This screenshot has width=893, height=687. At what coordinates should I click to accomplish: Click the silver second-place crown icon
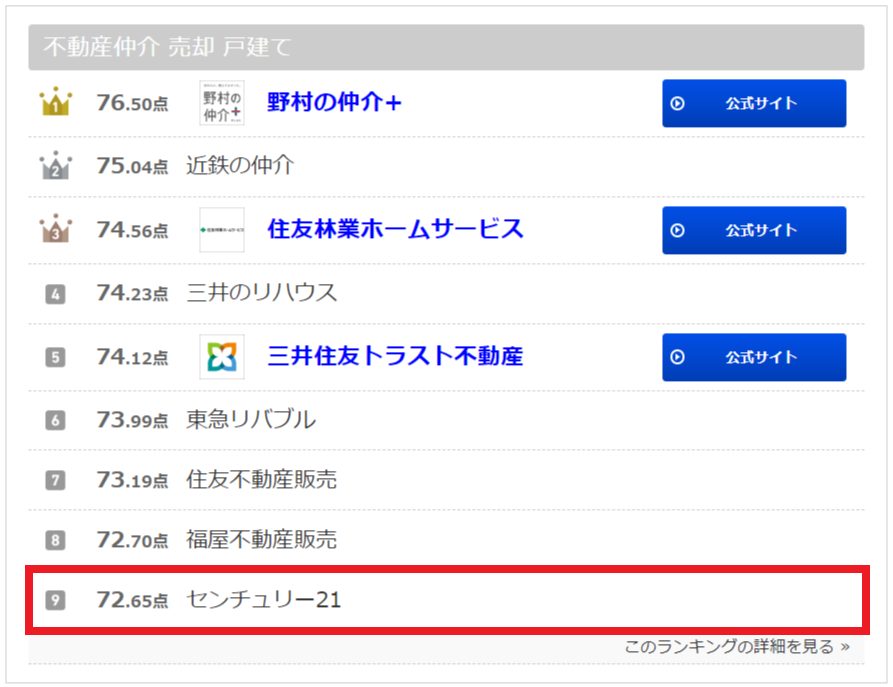[55, 165]
